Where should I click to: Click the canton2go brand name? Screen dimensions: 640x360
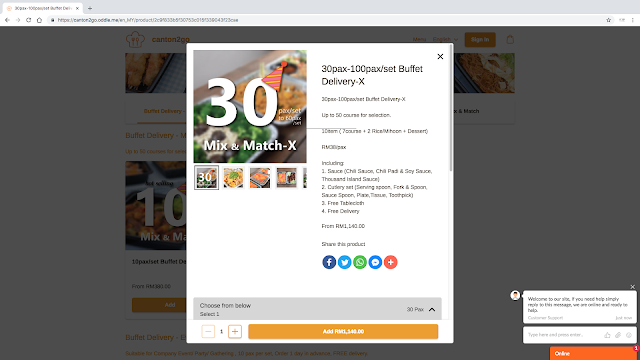(171, 40)
